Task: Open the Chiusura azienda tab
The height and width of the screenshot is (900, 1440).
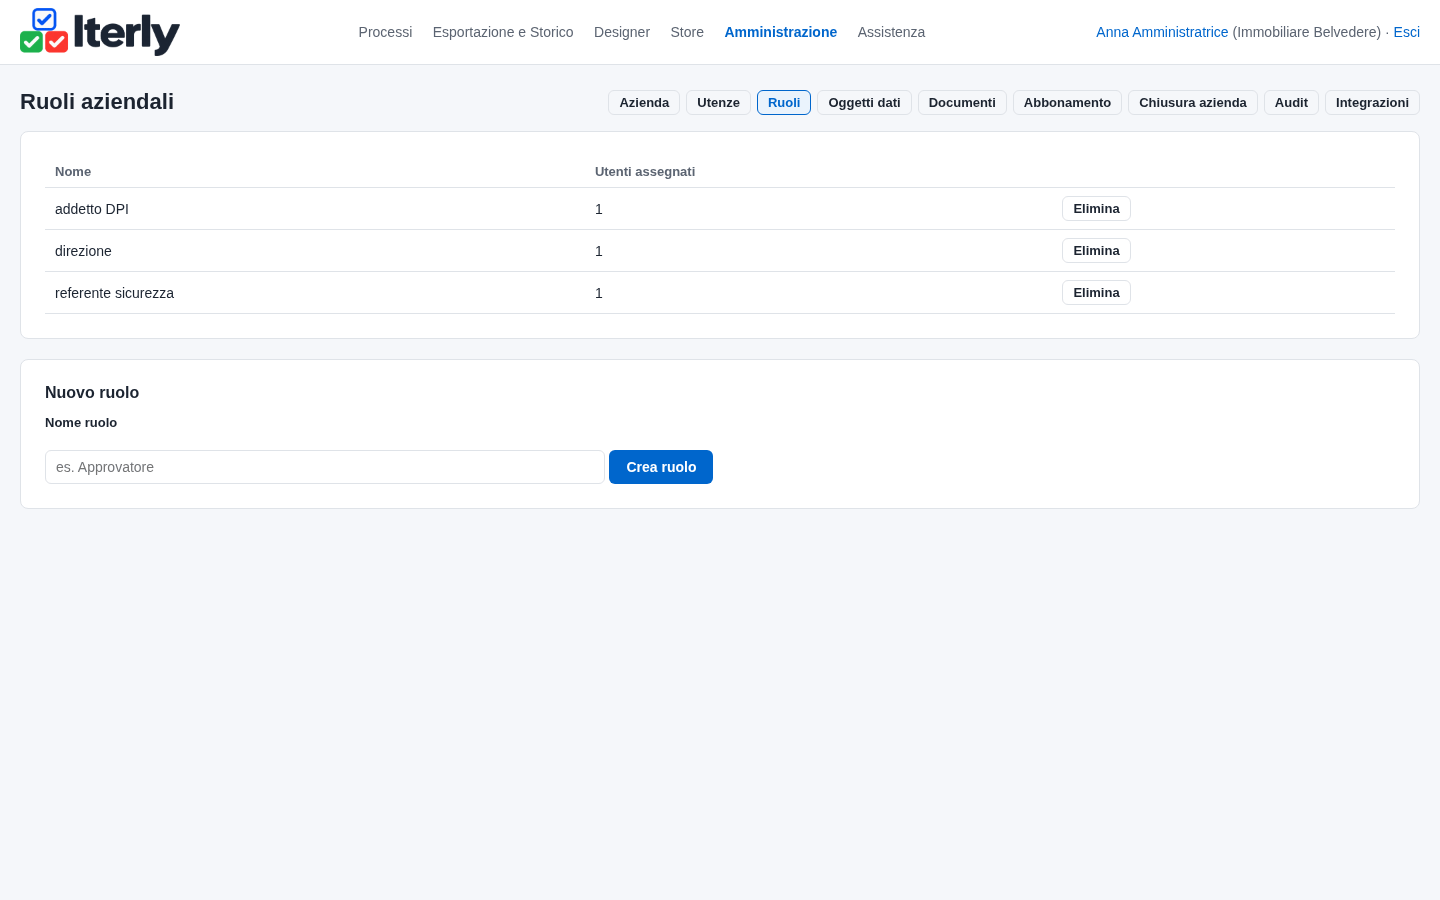Action: [x=1193, y=103]
